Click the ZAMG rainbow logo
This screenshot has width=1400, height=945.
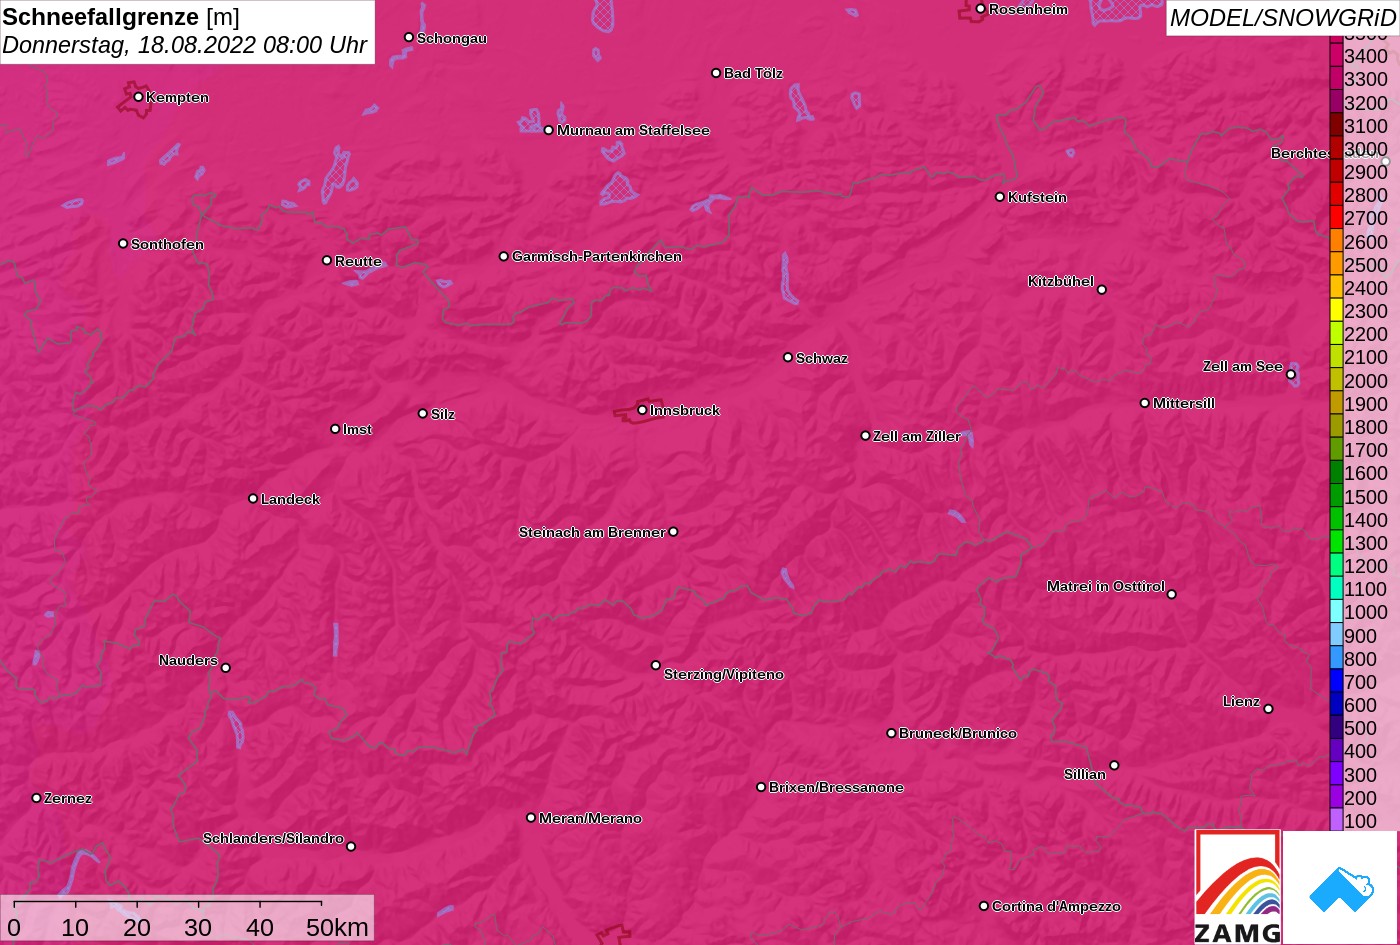tap(1238, 886)
